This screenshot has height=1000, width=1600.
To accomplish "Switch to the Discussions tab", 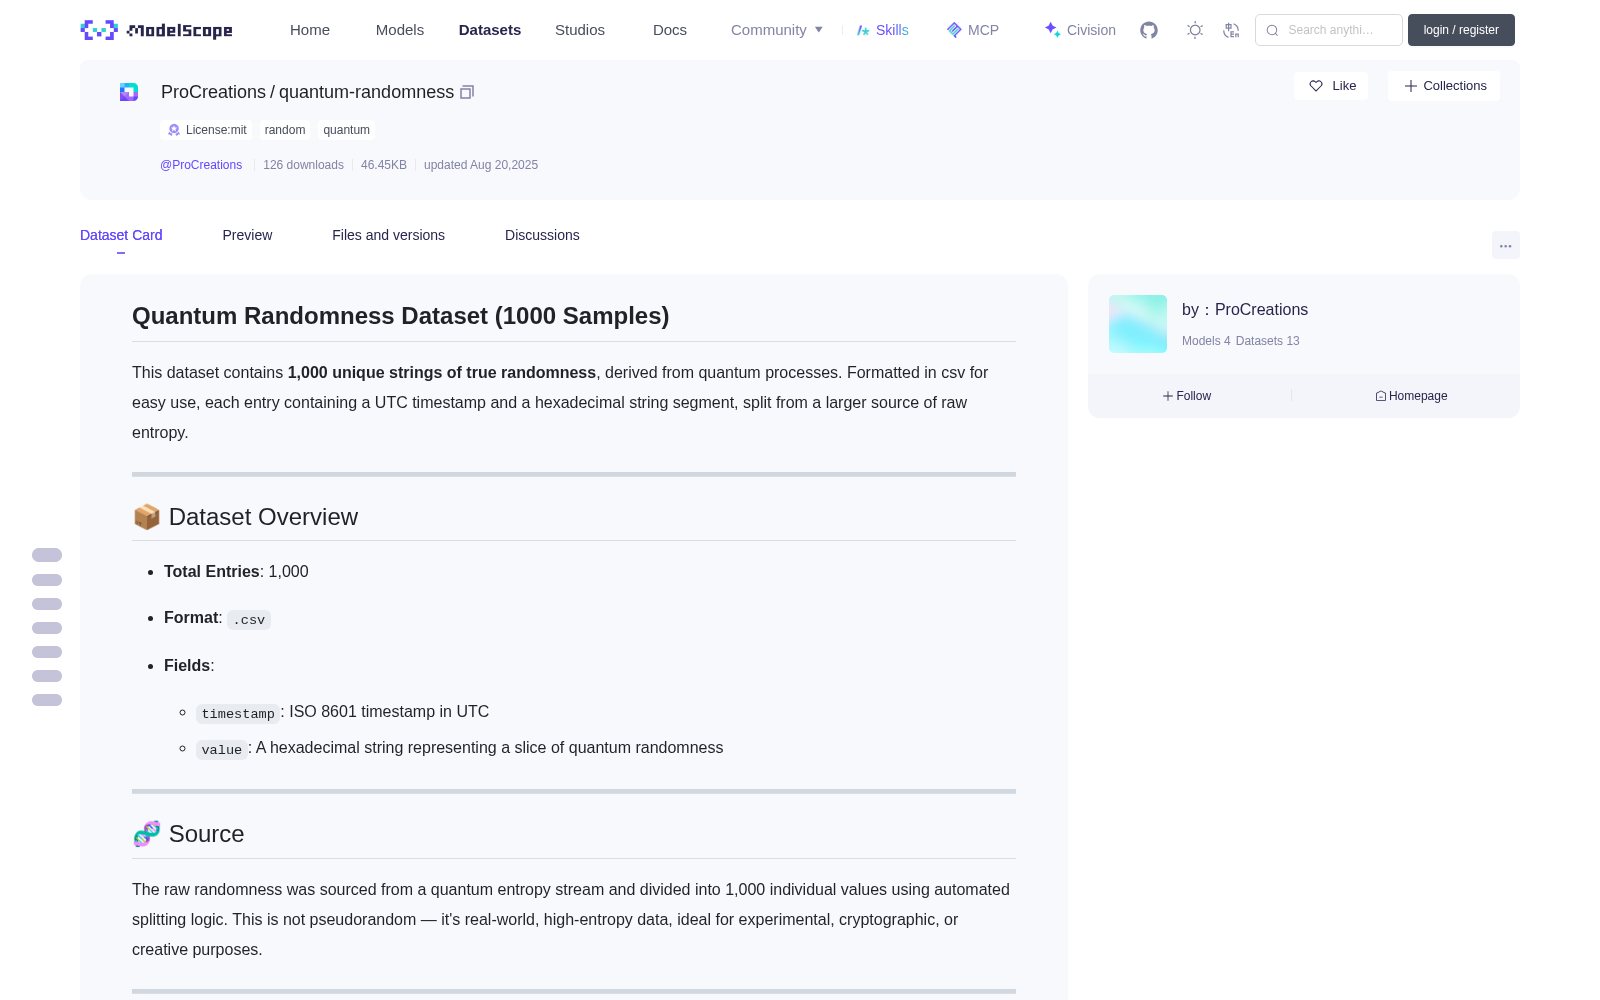I will (x=542, y=235).
